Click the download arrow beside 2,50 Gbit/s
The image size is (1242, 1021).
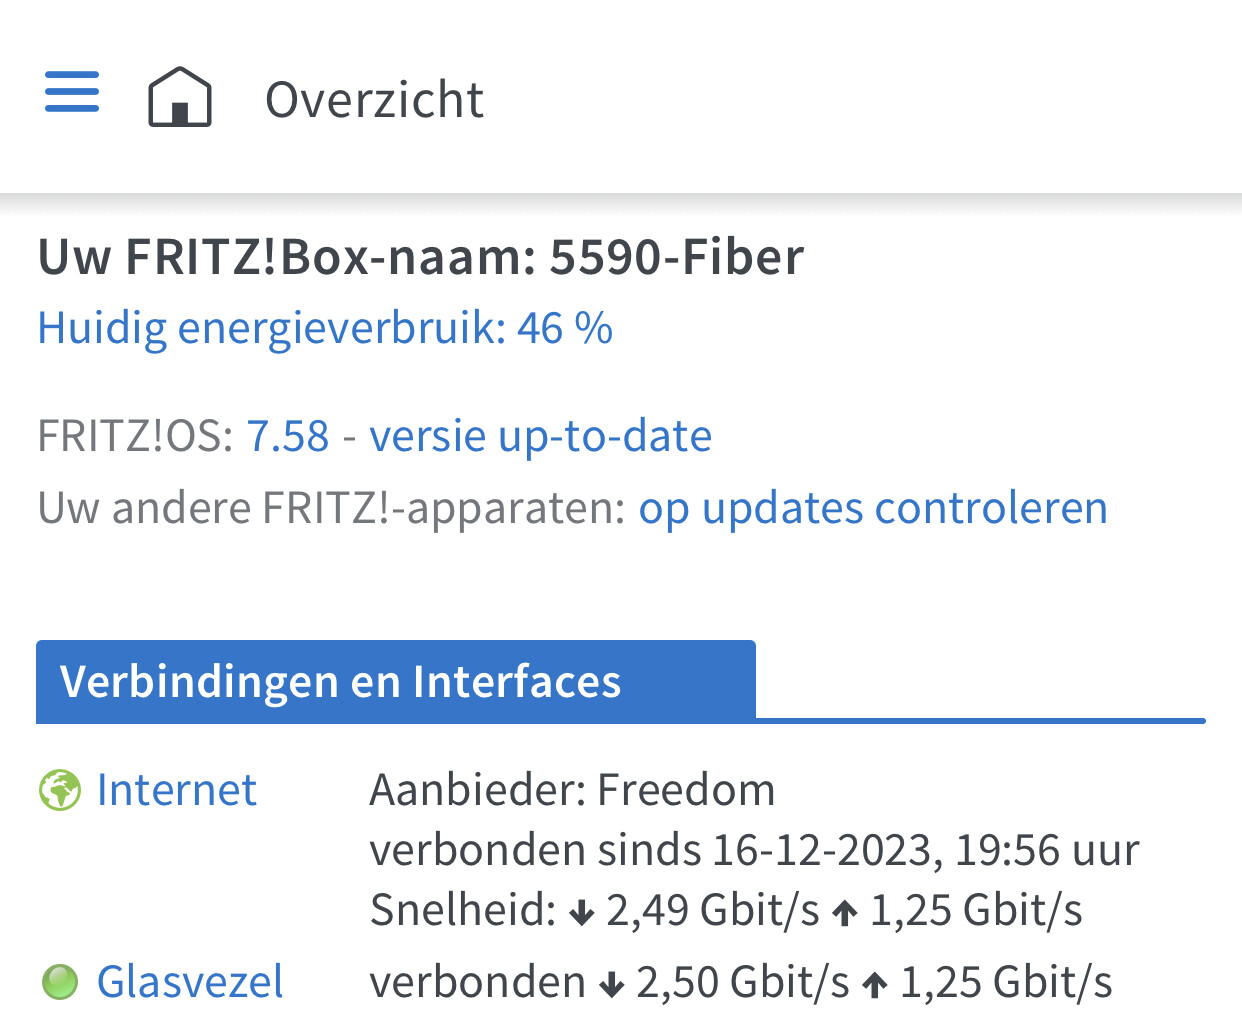(x=612, y=985)
